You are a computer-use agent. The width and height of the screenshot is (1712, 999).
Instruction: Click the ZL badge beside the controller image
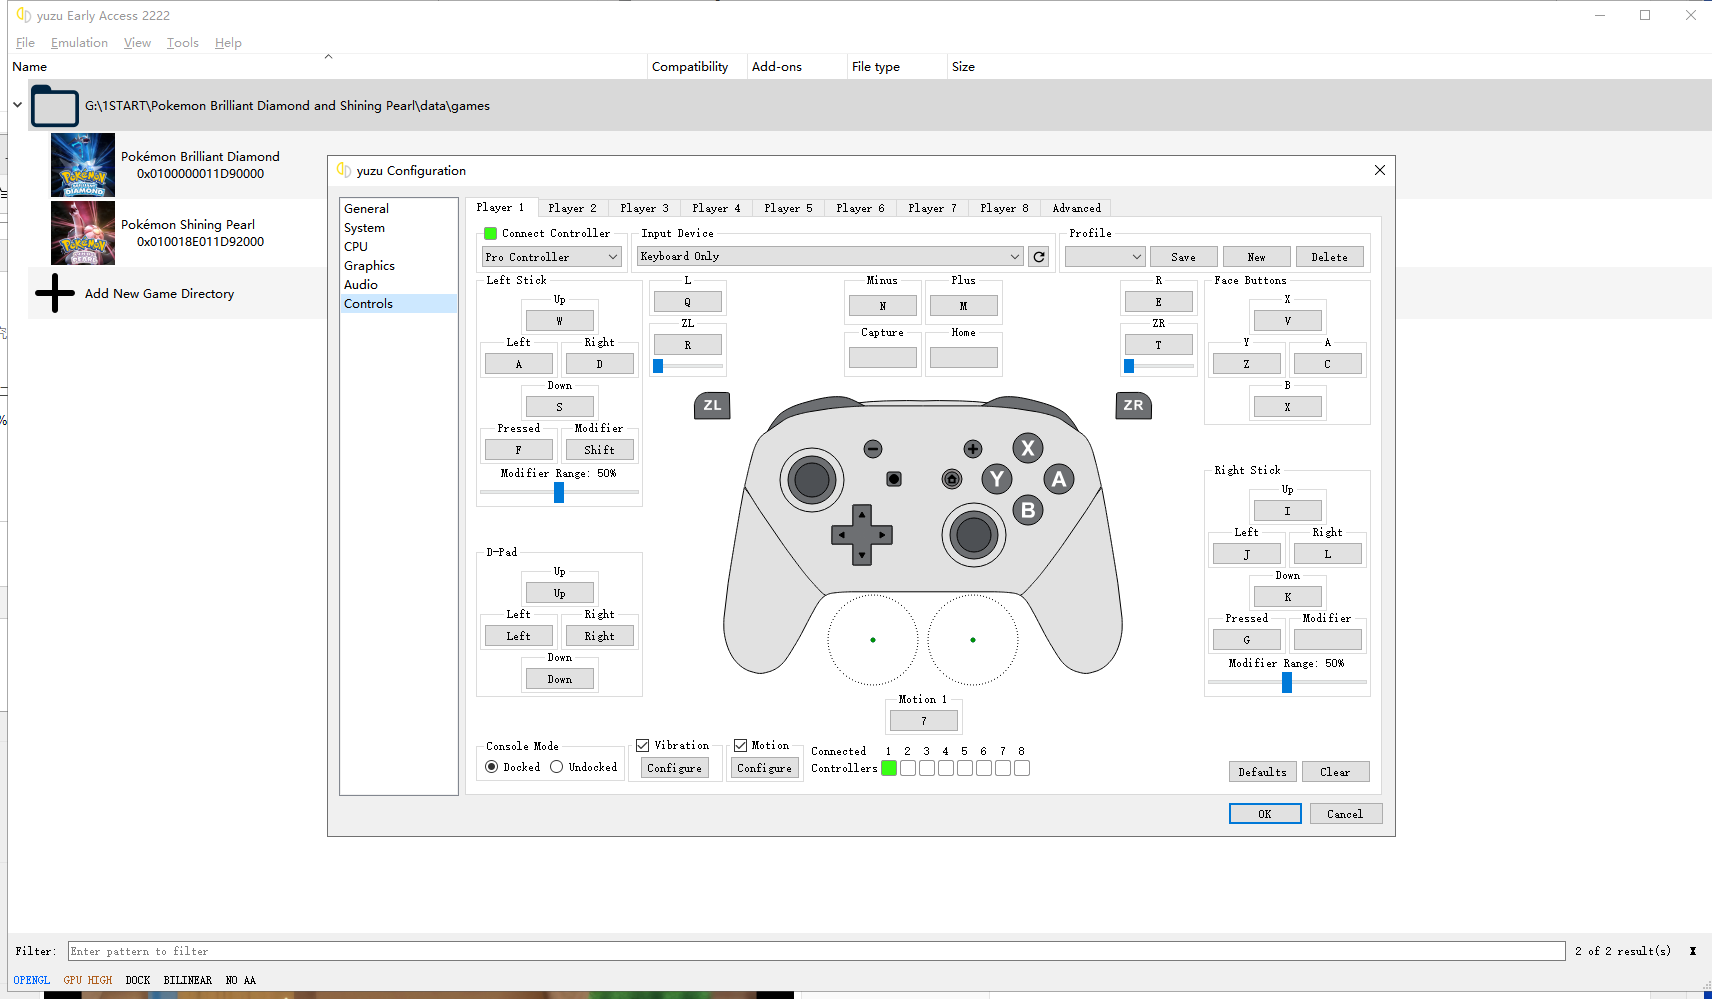point(712,405)
